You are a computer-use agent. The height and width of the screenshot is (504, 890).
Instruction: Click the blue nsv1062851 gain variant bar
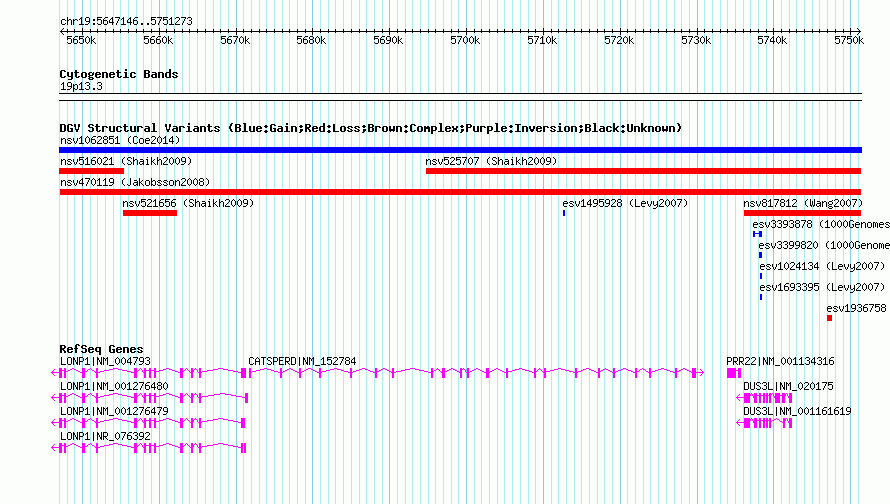tap(460, 150)
